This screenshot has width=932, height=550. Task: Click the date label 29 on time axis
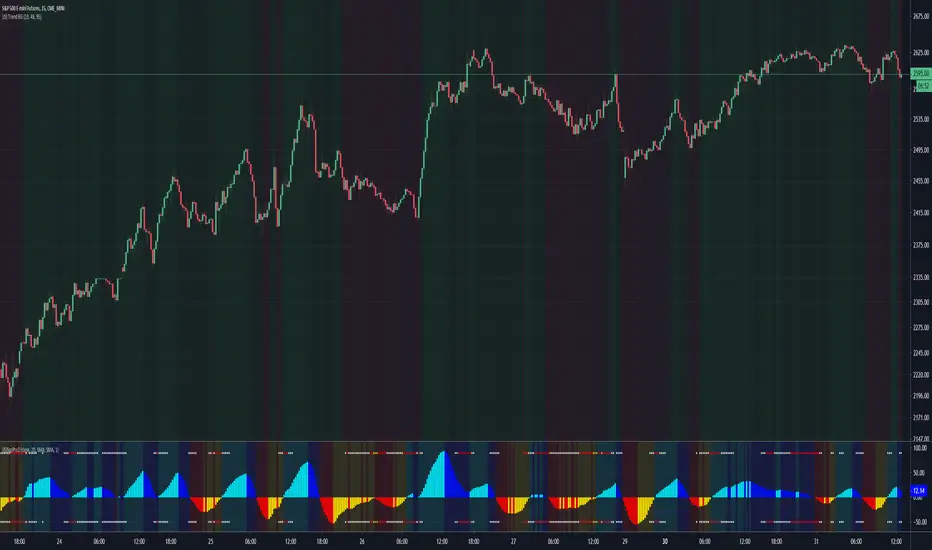tap(625, 542)
